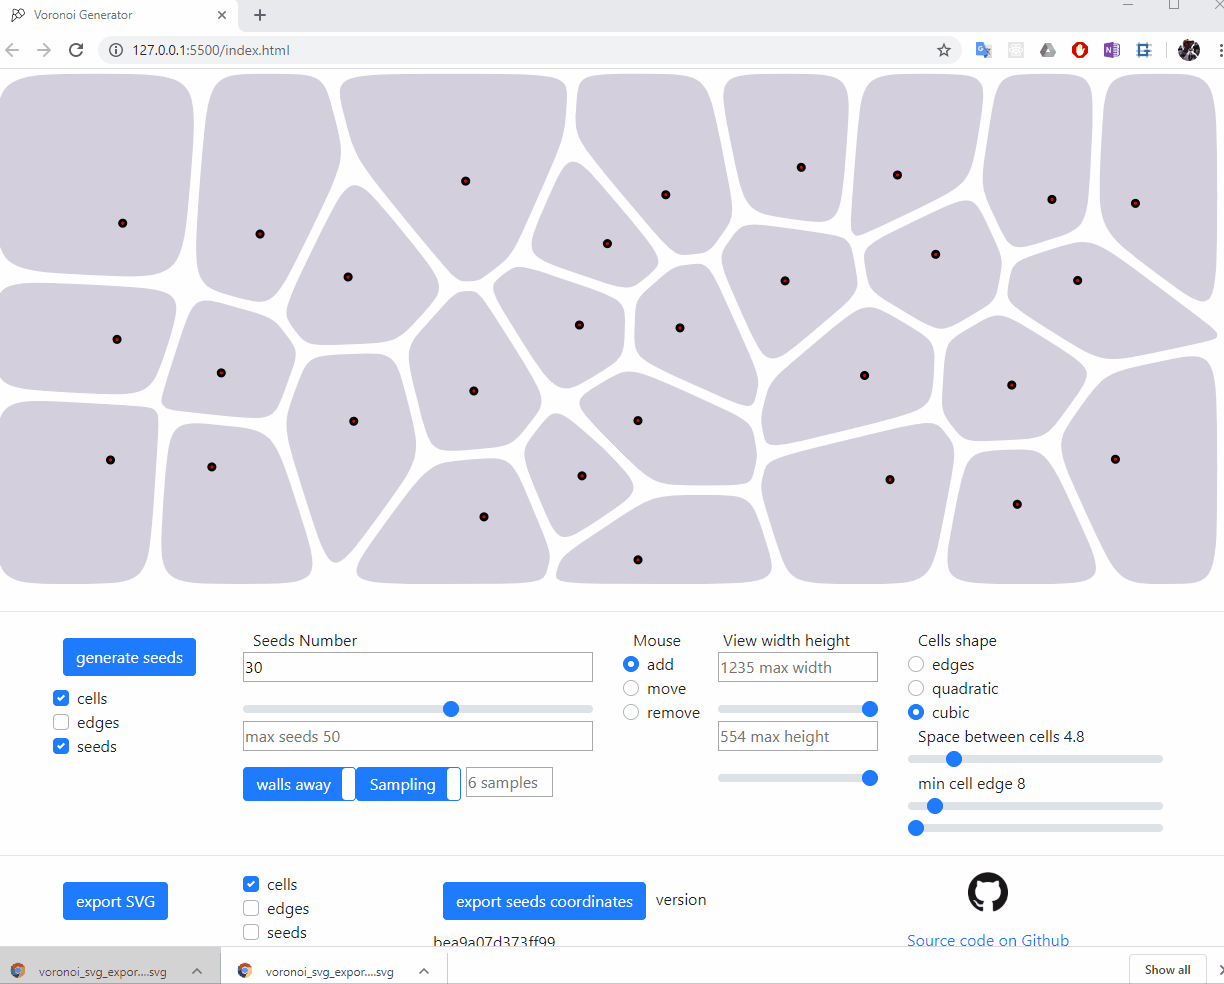Viewport: 1224px width, 984px height.
Task: Bookmark the page with the star icon
Action: coord(943,49)
